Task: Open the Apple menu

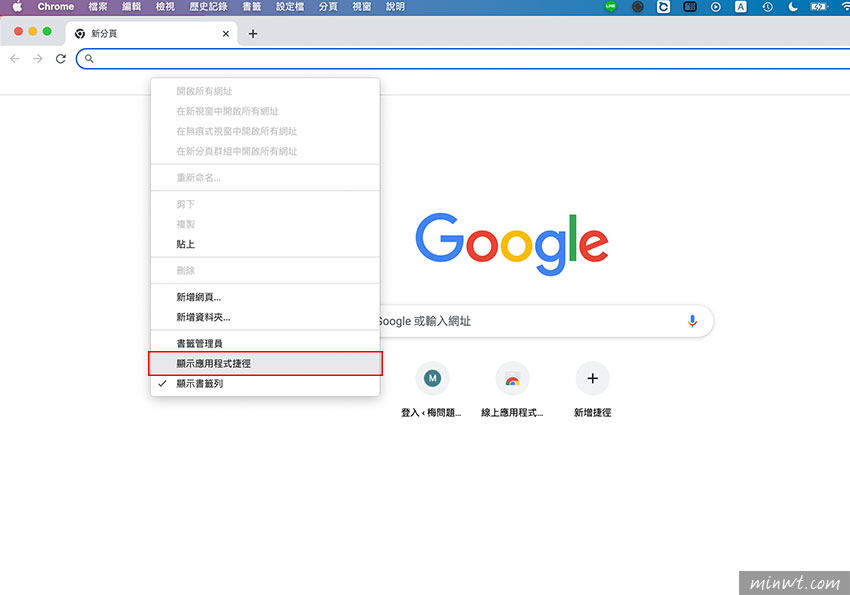Action: (17, 7)
